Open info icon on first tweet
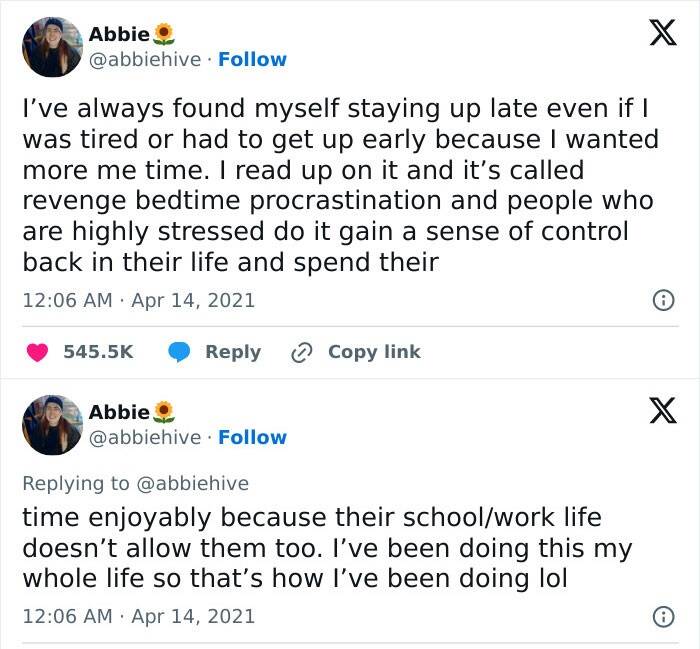The image size is (700, 649). tap(661, 300)
